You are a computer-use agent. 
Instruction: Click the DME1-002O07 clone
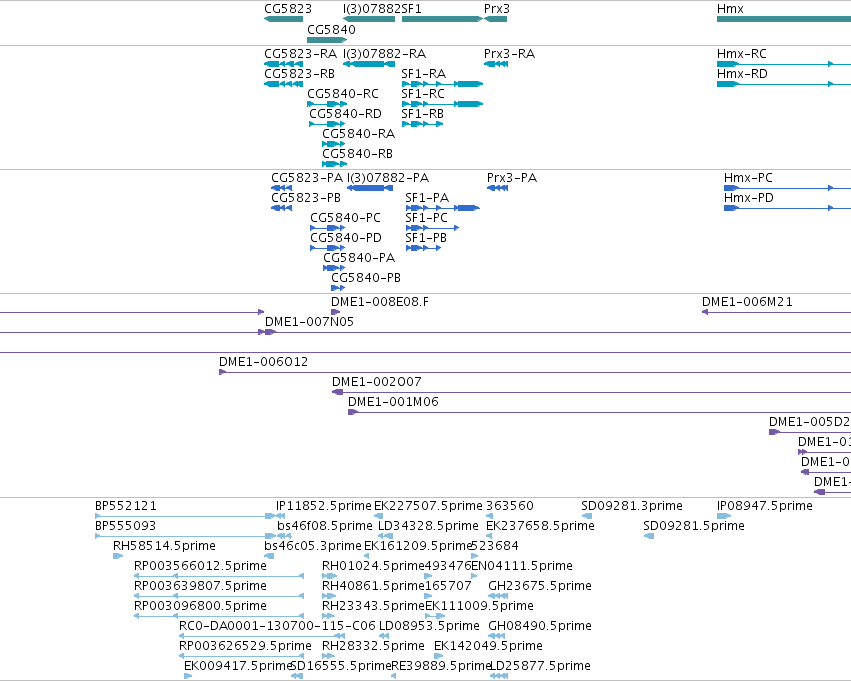tap(592, 392)
